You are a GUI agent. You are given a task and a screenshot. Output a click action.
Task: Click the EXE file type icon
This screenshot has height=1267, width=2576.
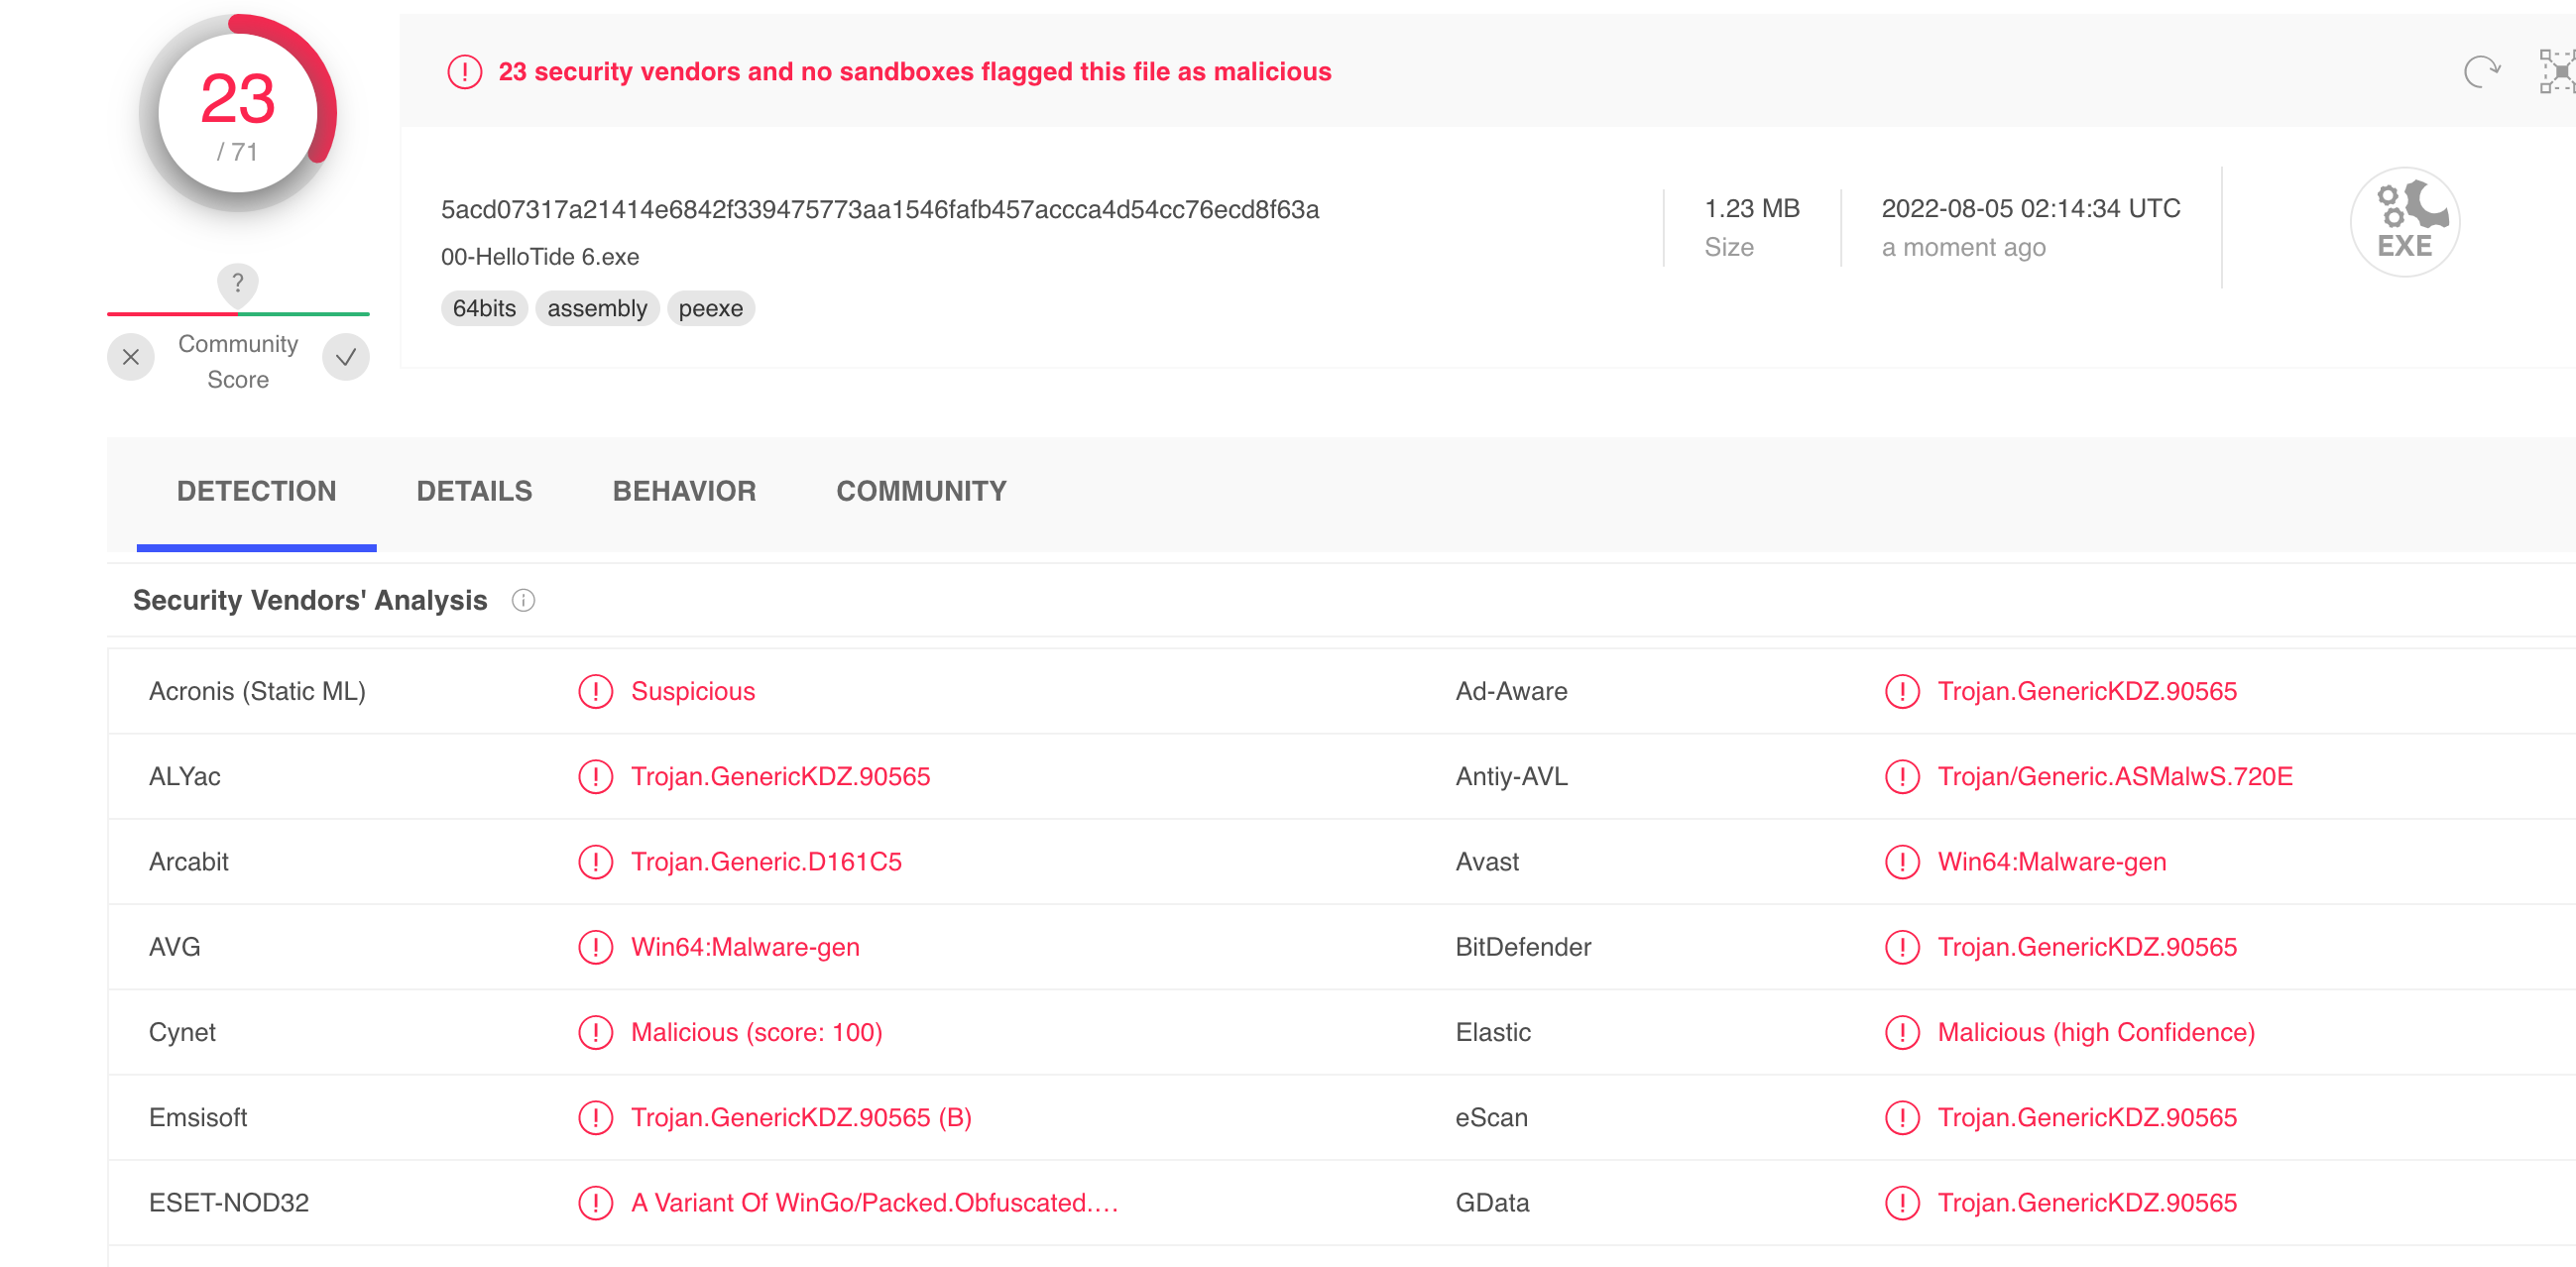2404,222
